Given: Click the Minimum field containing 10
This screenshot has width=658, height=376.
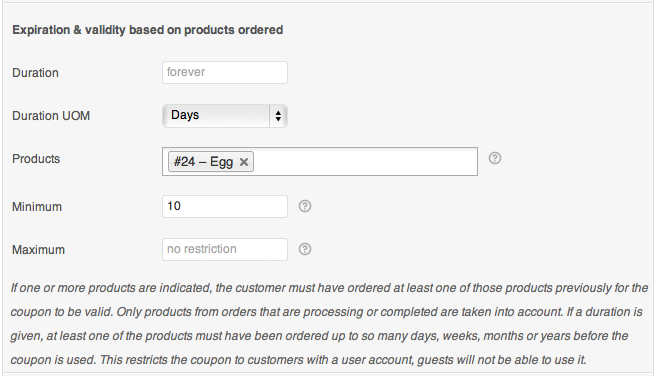Looking at the screenshot, I should tap(225, 206).
